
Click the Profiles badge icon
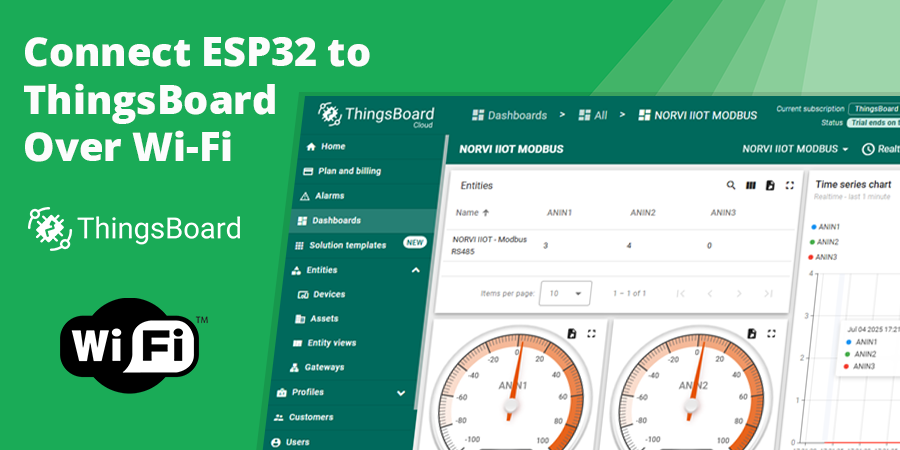point(281,393)
